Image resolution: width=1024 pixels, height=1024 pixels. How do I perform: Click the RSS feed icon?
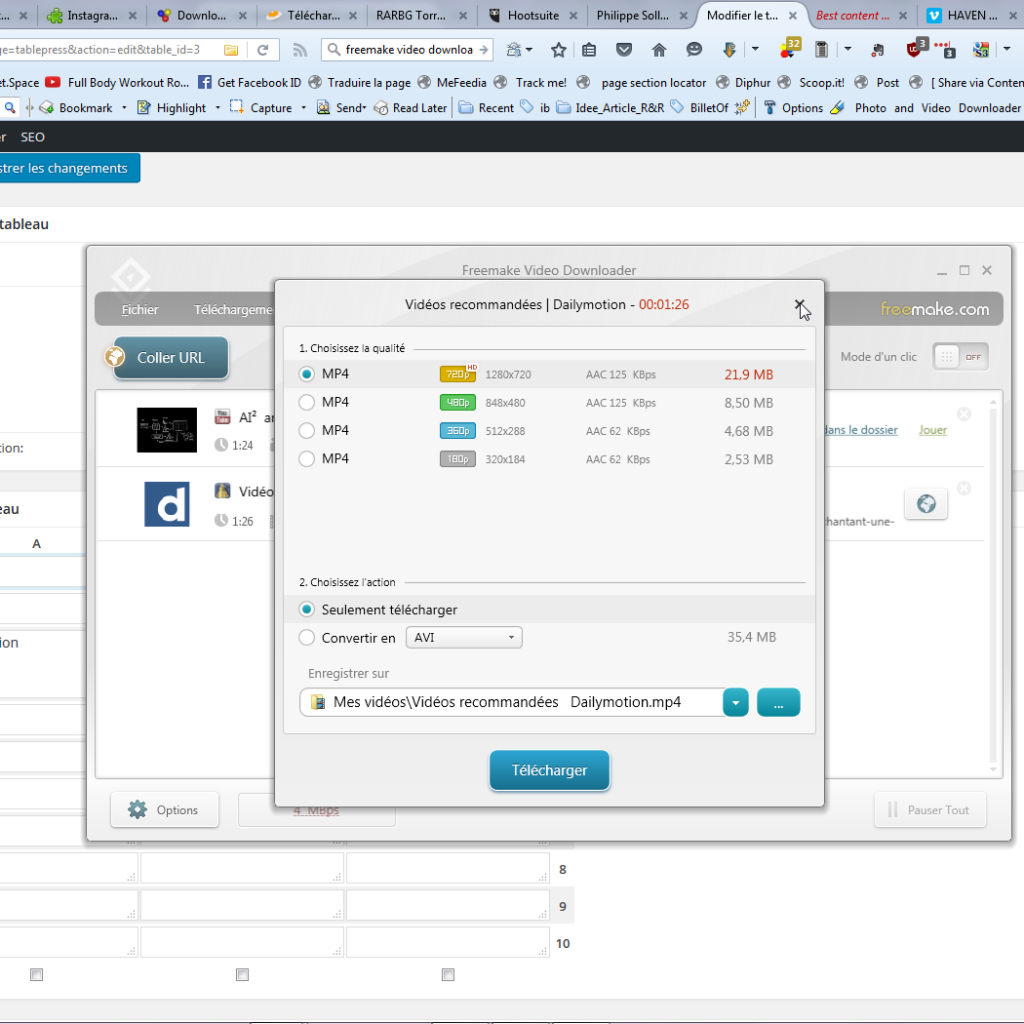point(300,50)
